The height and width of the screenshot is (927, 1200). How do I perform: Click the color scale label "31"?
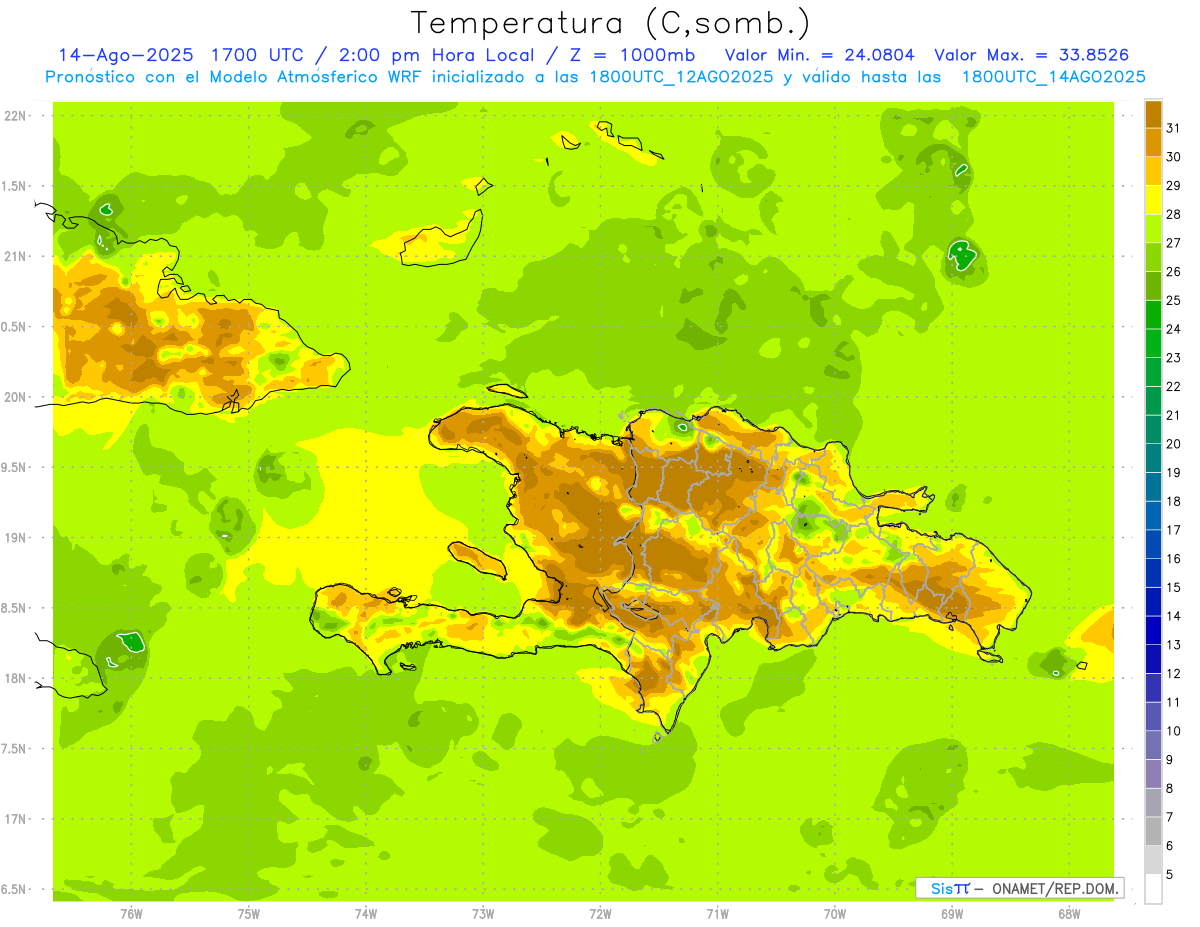(1173, 128)
